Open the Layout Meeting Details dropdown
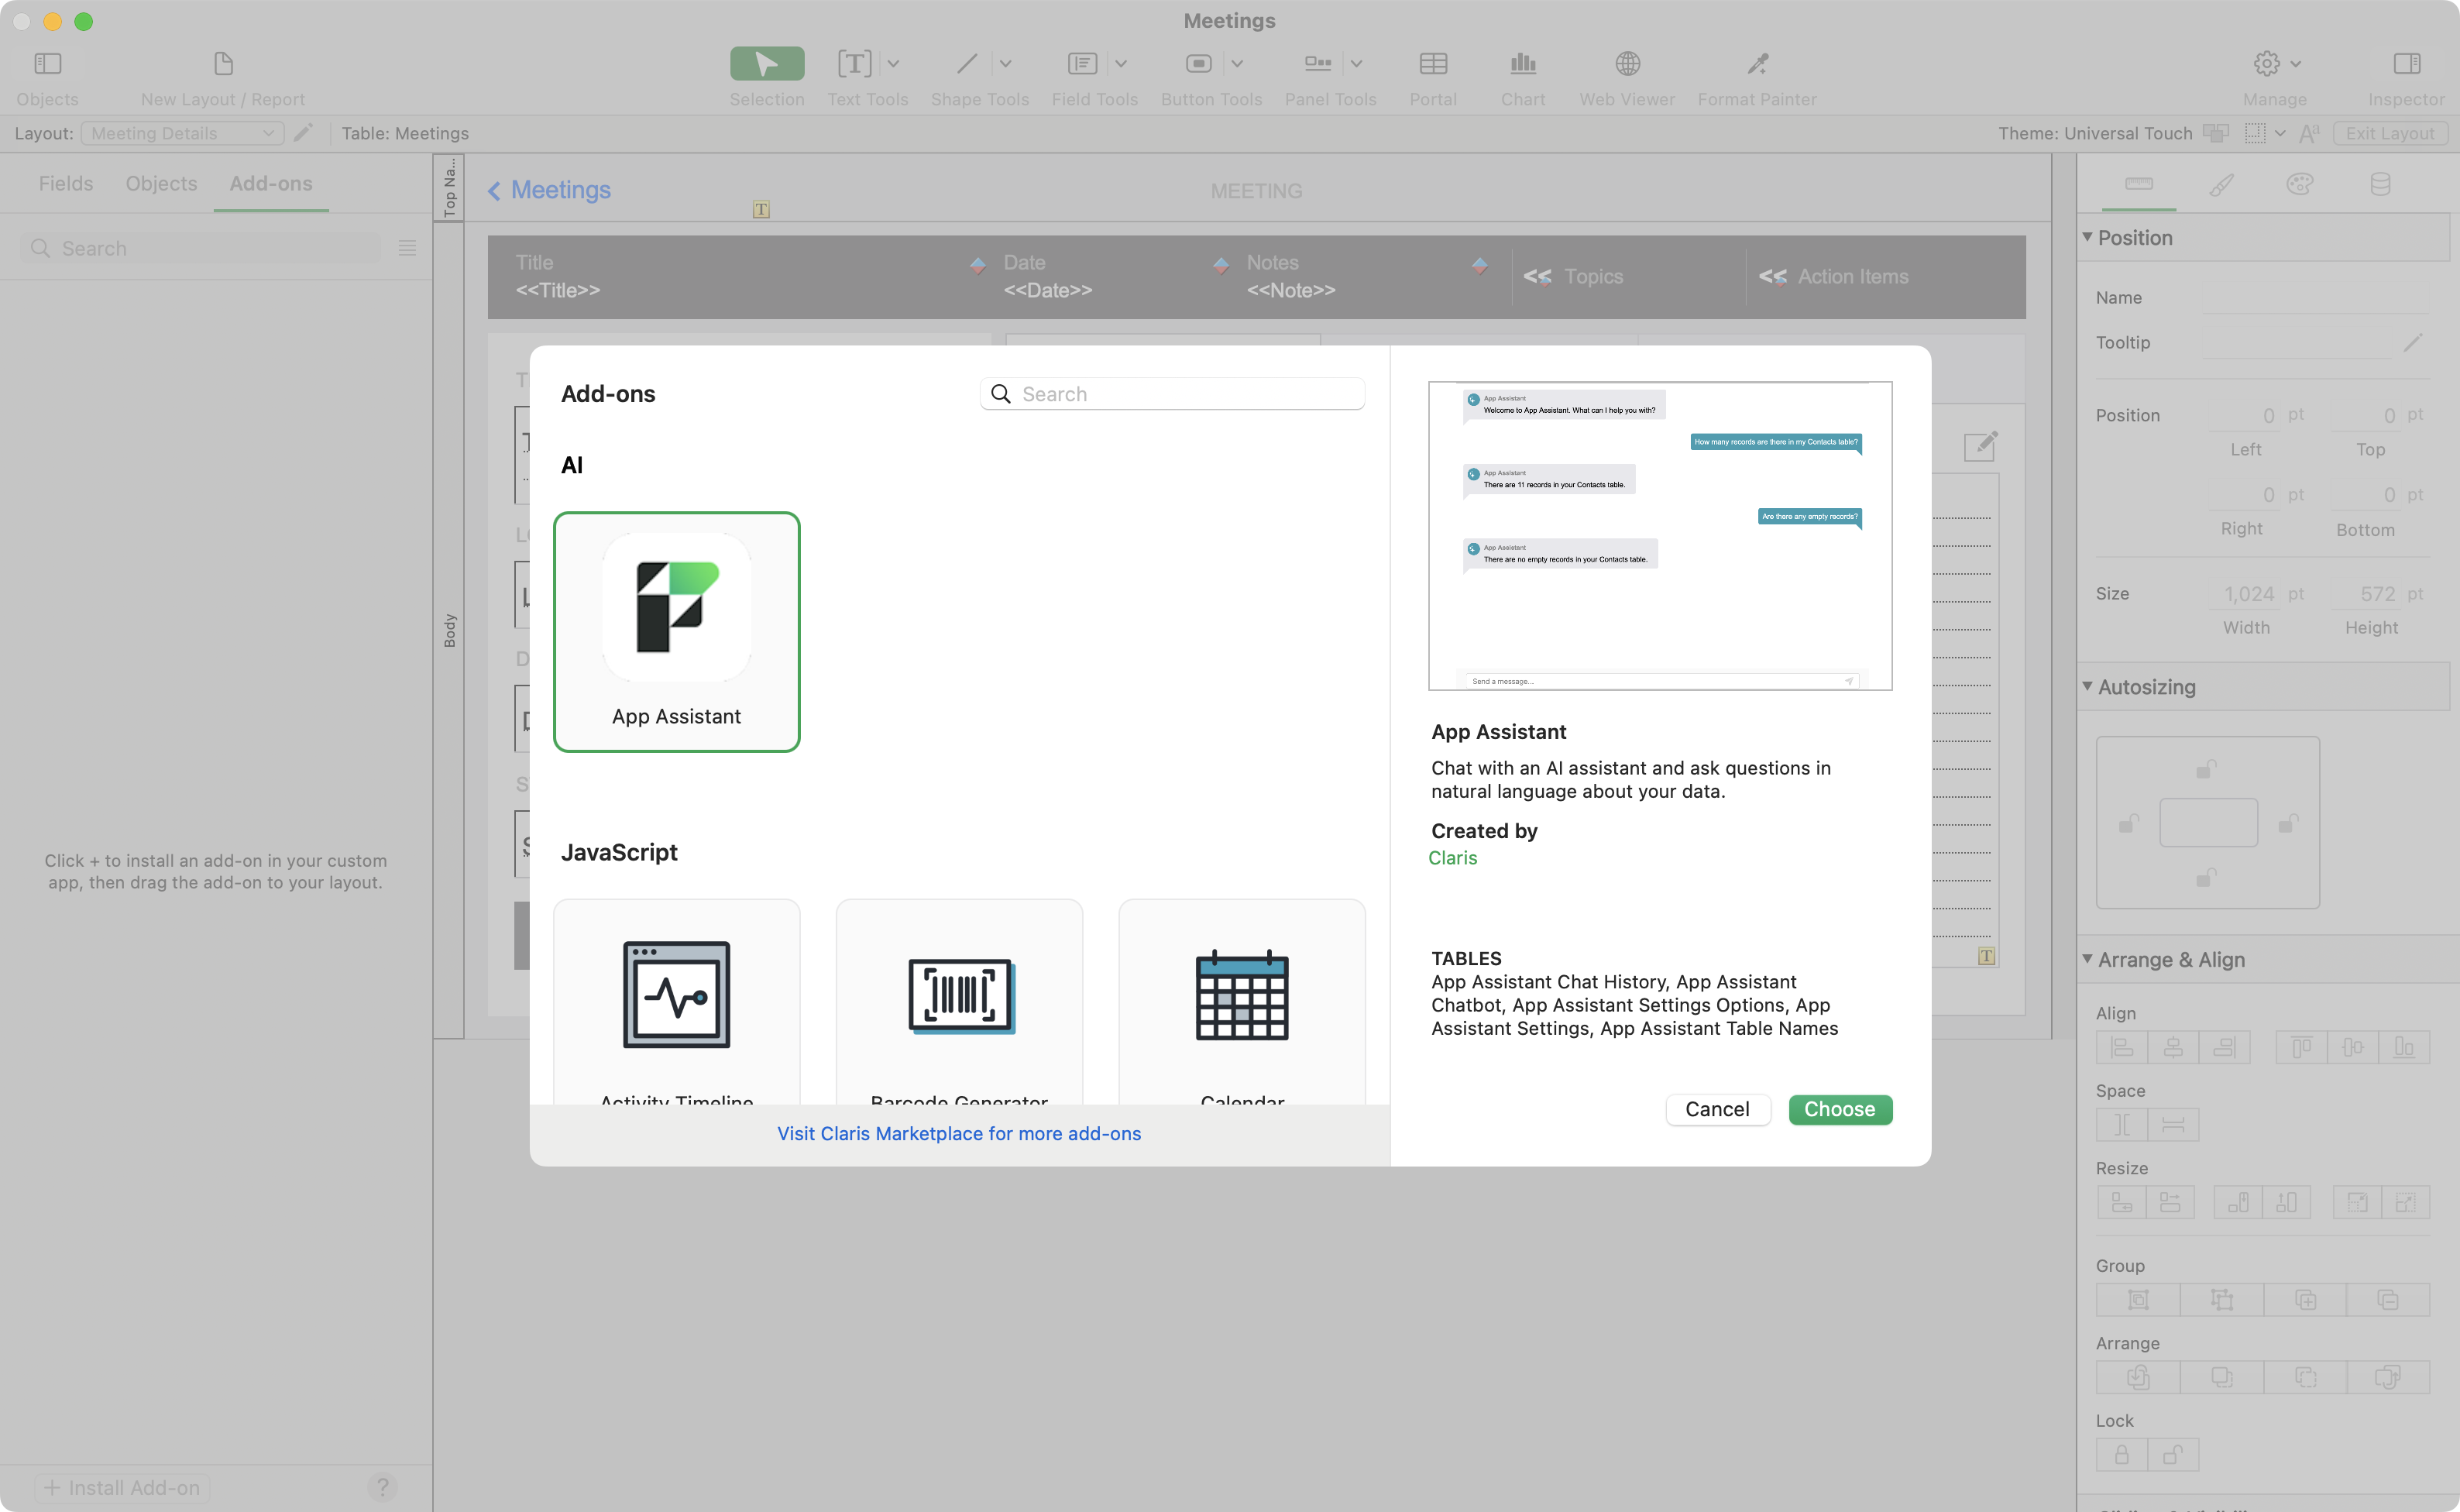Viewport: 2460px width, 1512px height. pos(183,133)
